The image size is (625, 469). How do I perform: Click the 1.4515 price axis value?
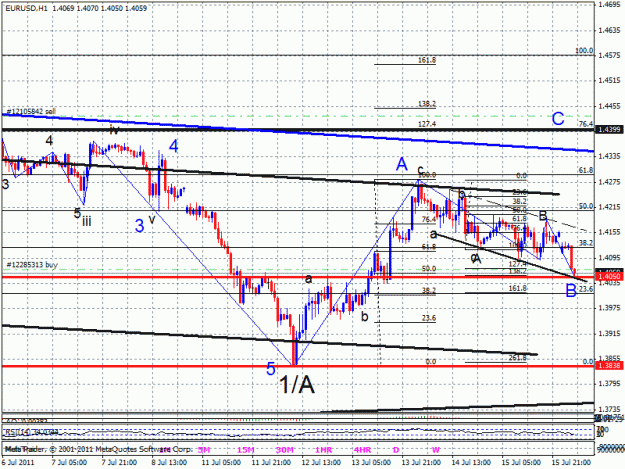point(610,81)
